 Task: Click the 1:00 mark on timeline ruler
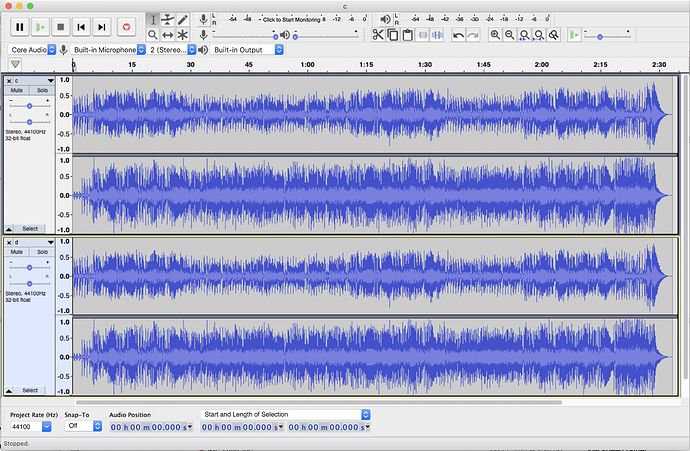307,65
